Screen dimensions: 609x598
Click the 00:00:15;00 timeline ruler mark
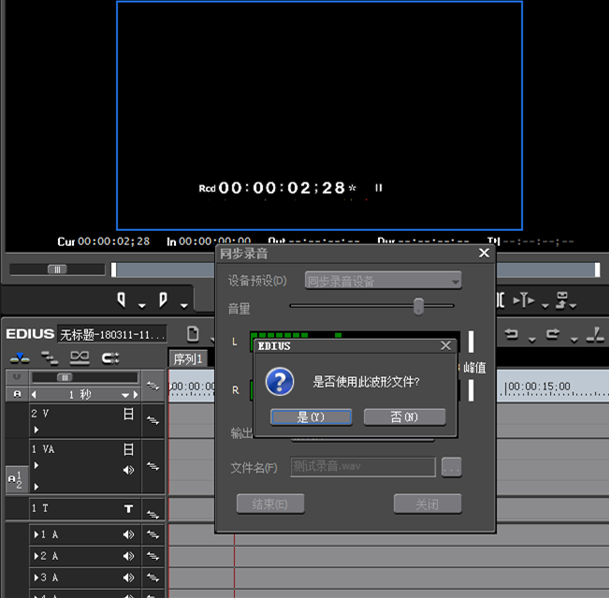(x=539, y=386)
